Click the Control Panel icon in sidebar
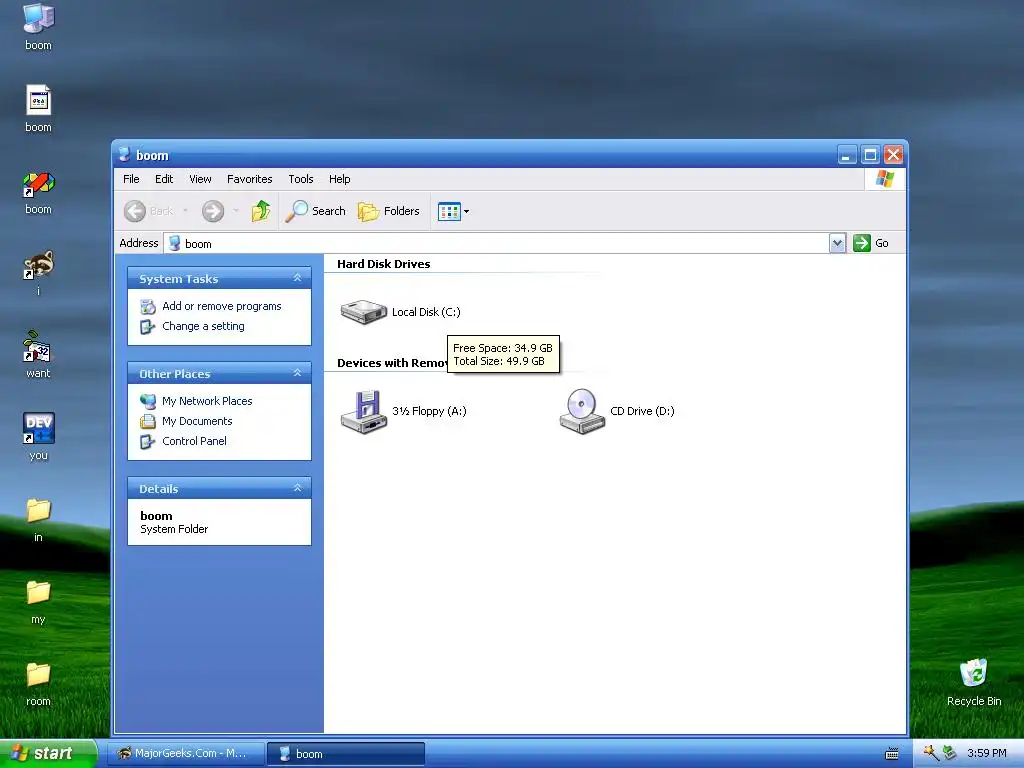1024x768 pixels. (x=148, y=441)
